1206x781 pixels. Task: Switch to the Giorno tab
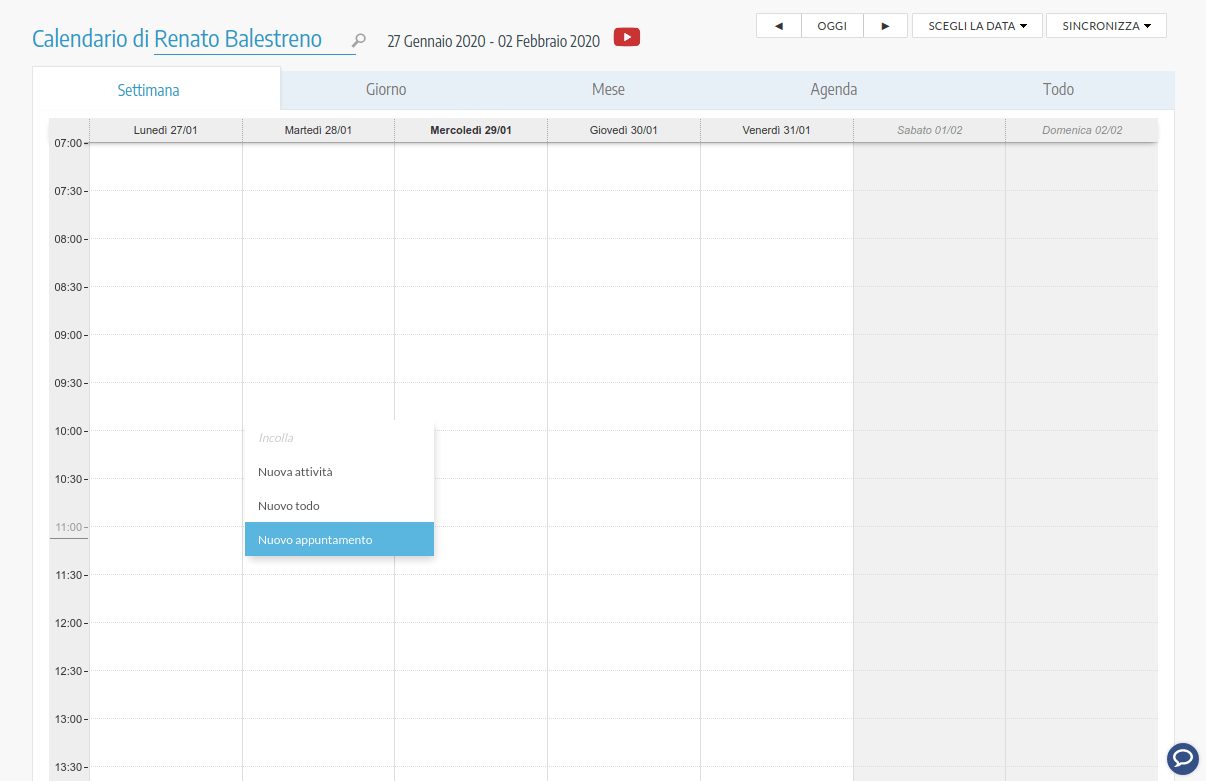coord(386,89)
